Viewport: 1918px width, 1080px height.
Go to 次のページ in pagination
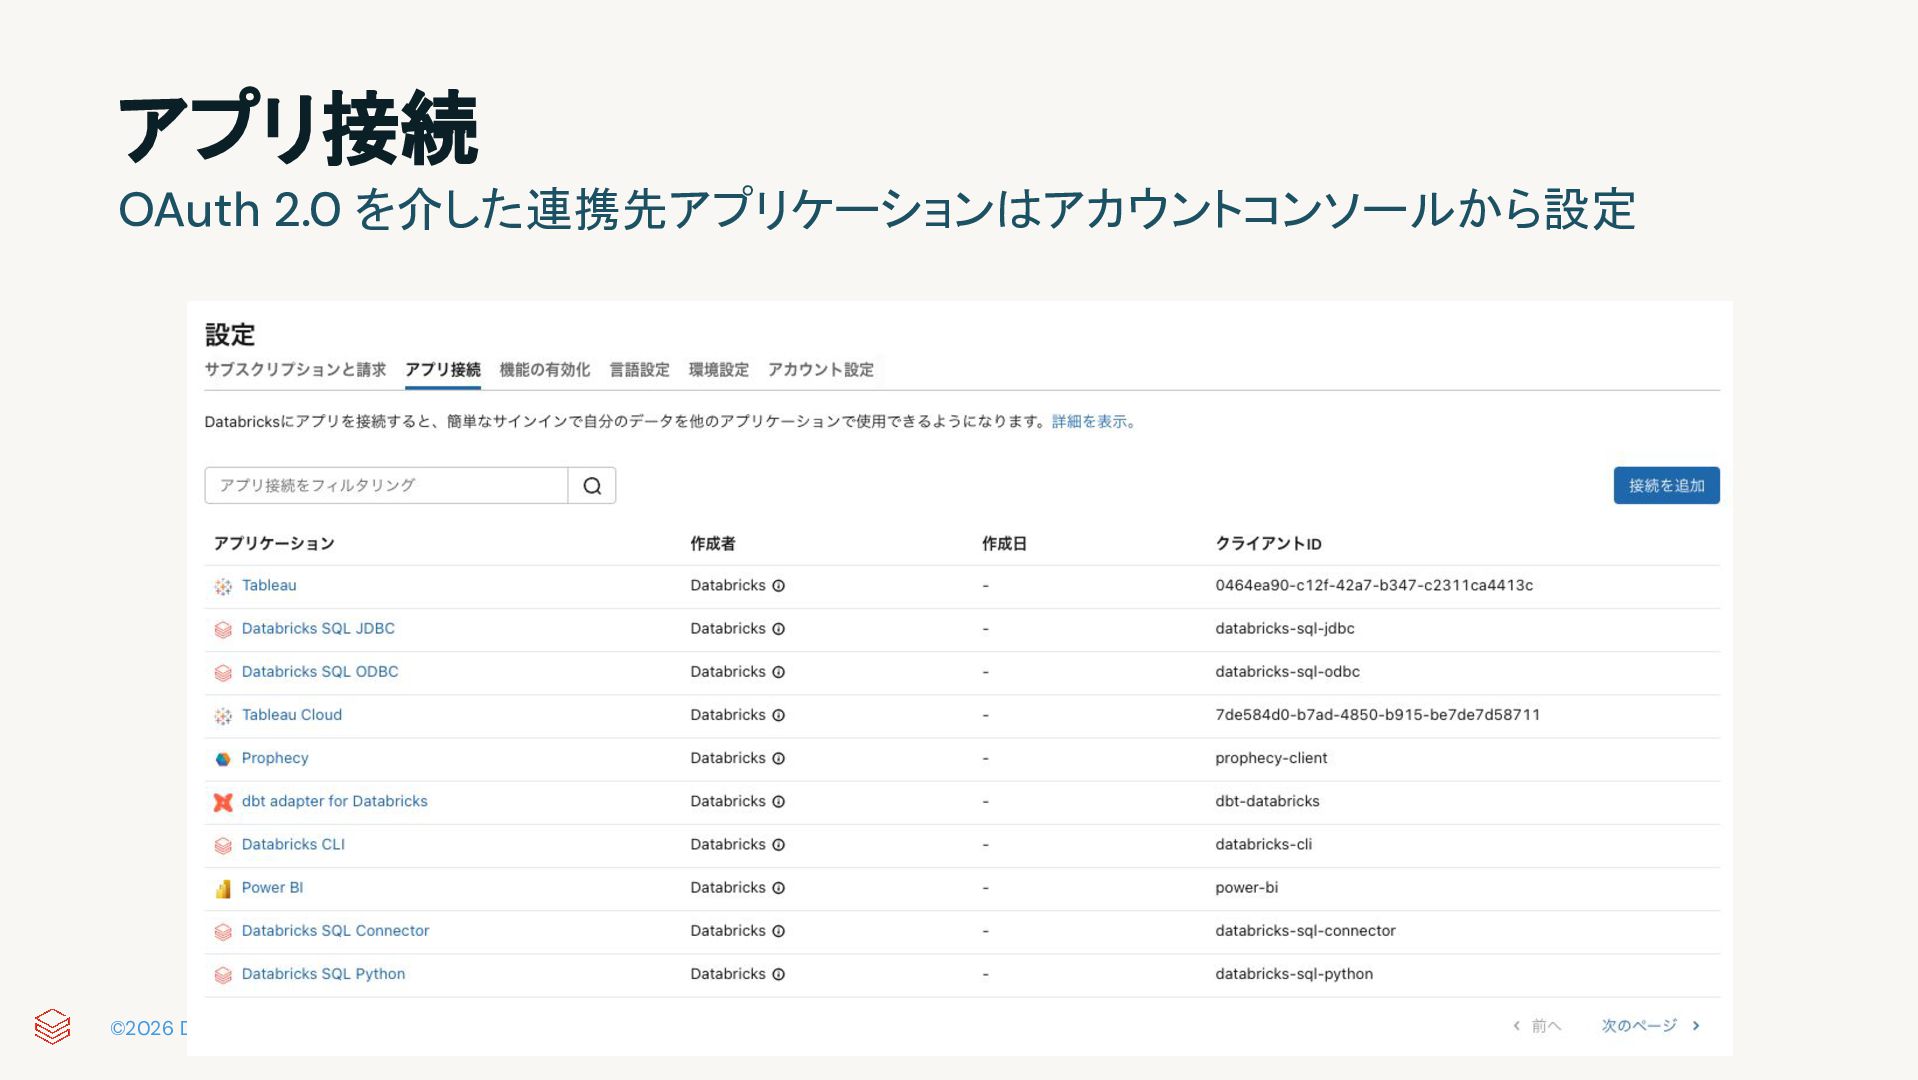pyautogui.click(x=1650, y=1026)
